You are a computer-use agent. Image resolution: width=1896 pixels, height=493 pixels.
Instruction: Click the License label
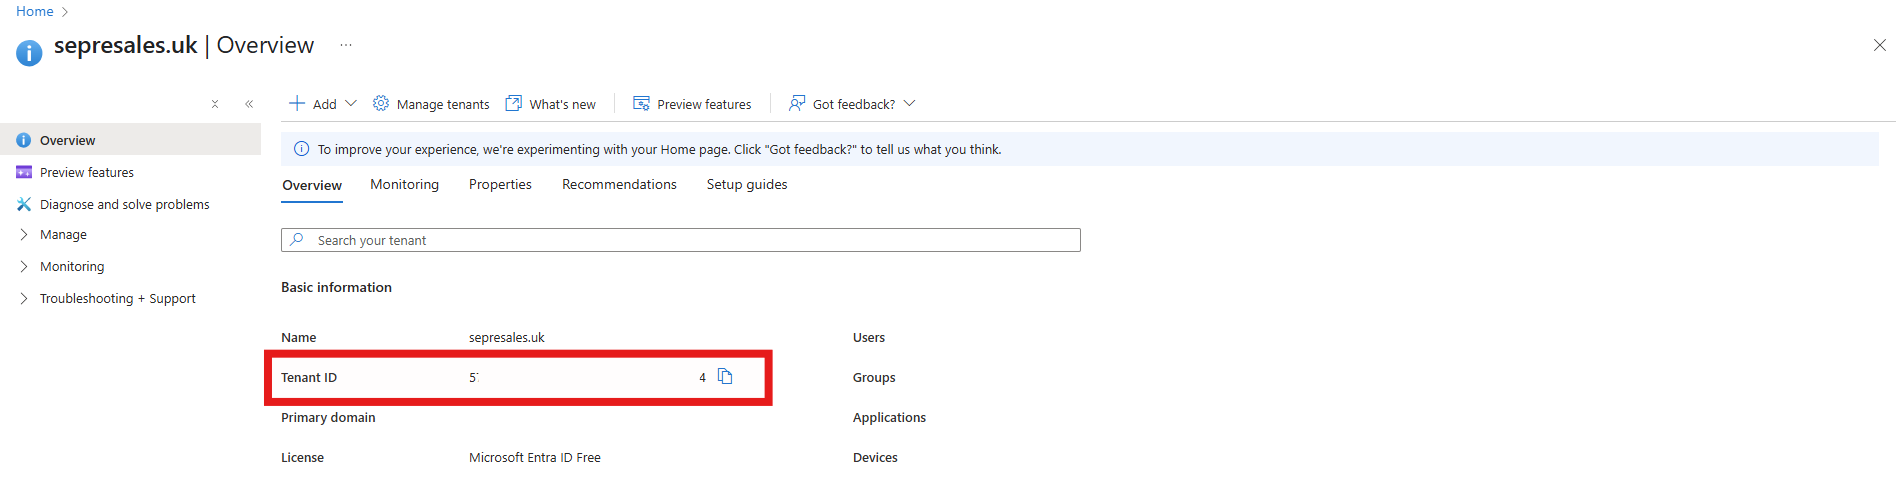[302, 458]
